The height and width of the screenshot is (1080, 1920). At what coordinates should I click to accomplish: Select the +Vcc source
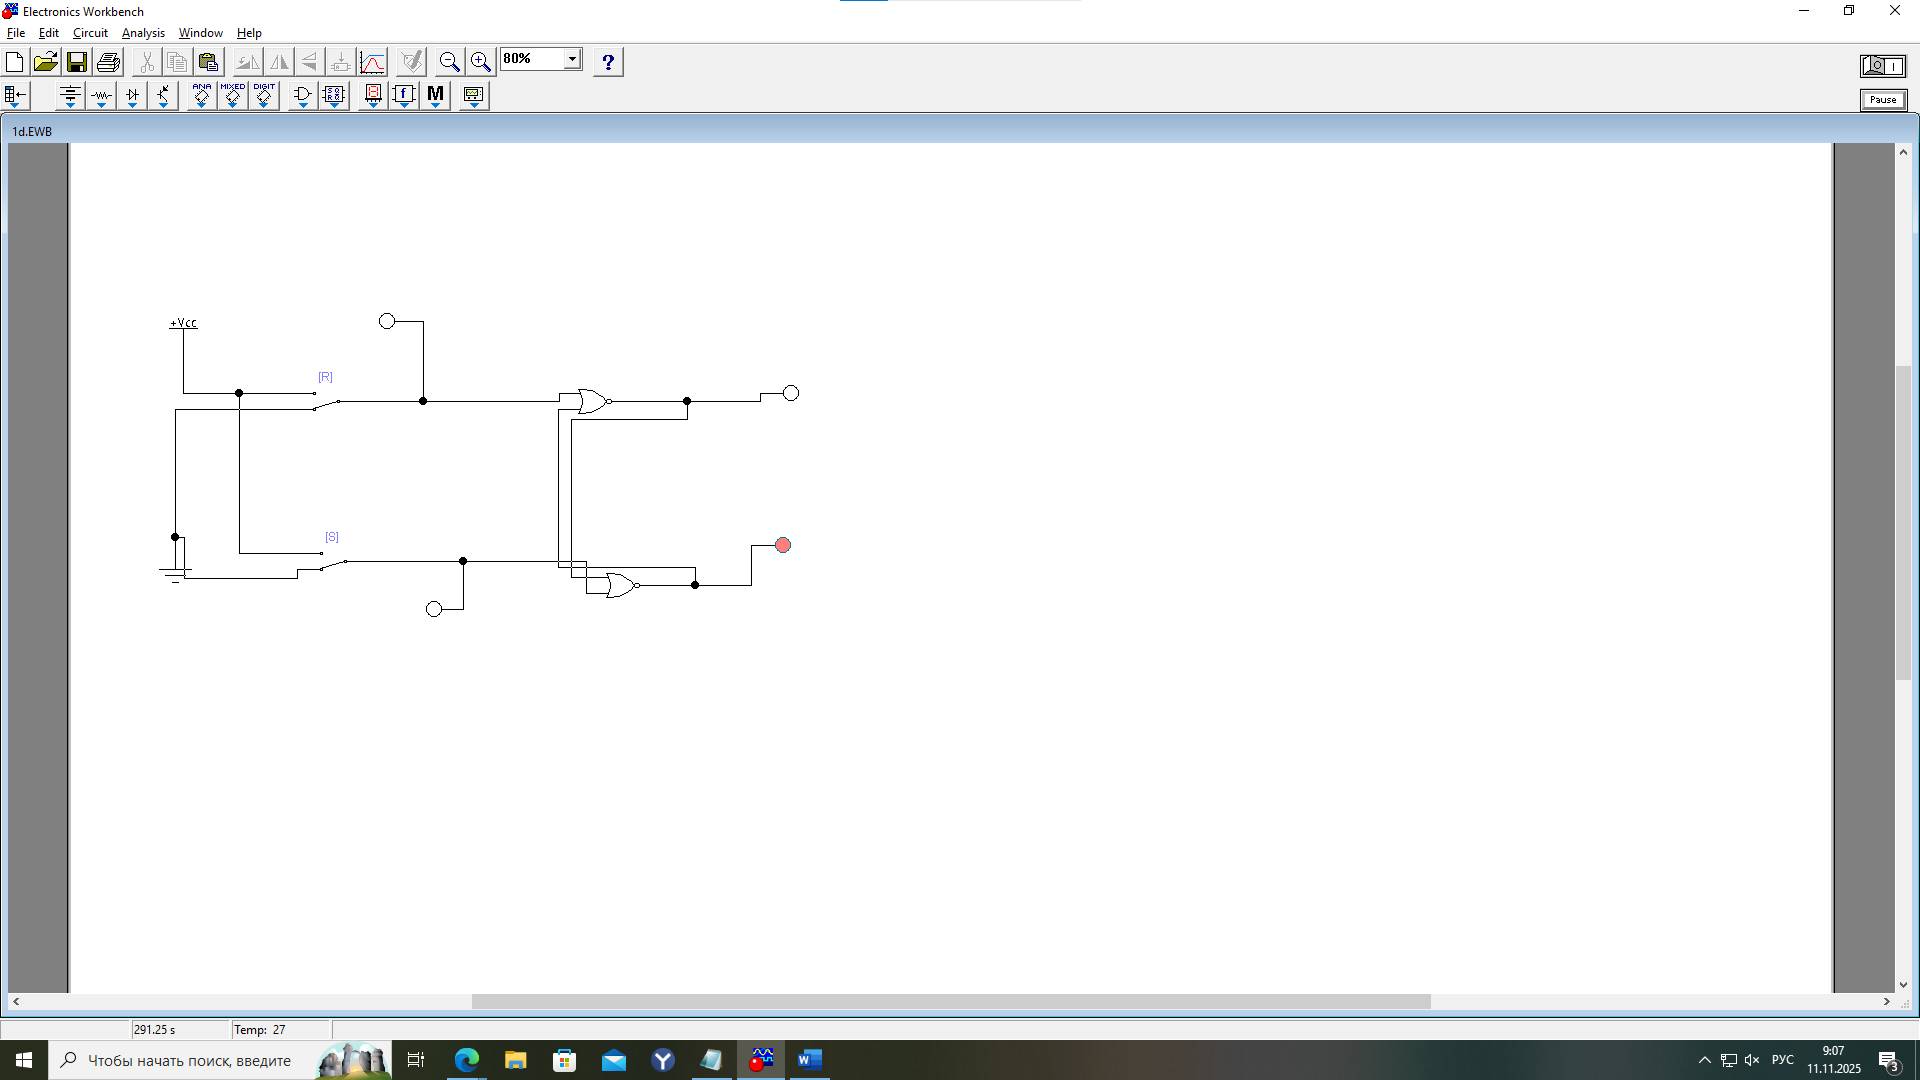pos(184,323)
